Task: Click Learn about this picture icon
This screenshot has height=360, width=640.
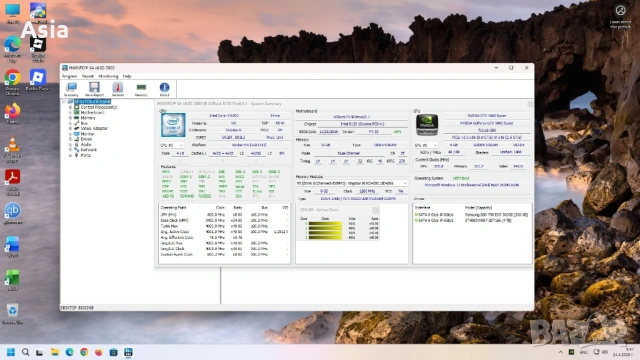Action: coord(620,11)
